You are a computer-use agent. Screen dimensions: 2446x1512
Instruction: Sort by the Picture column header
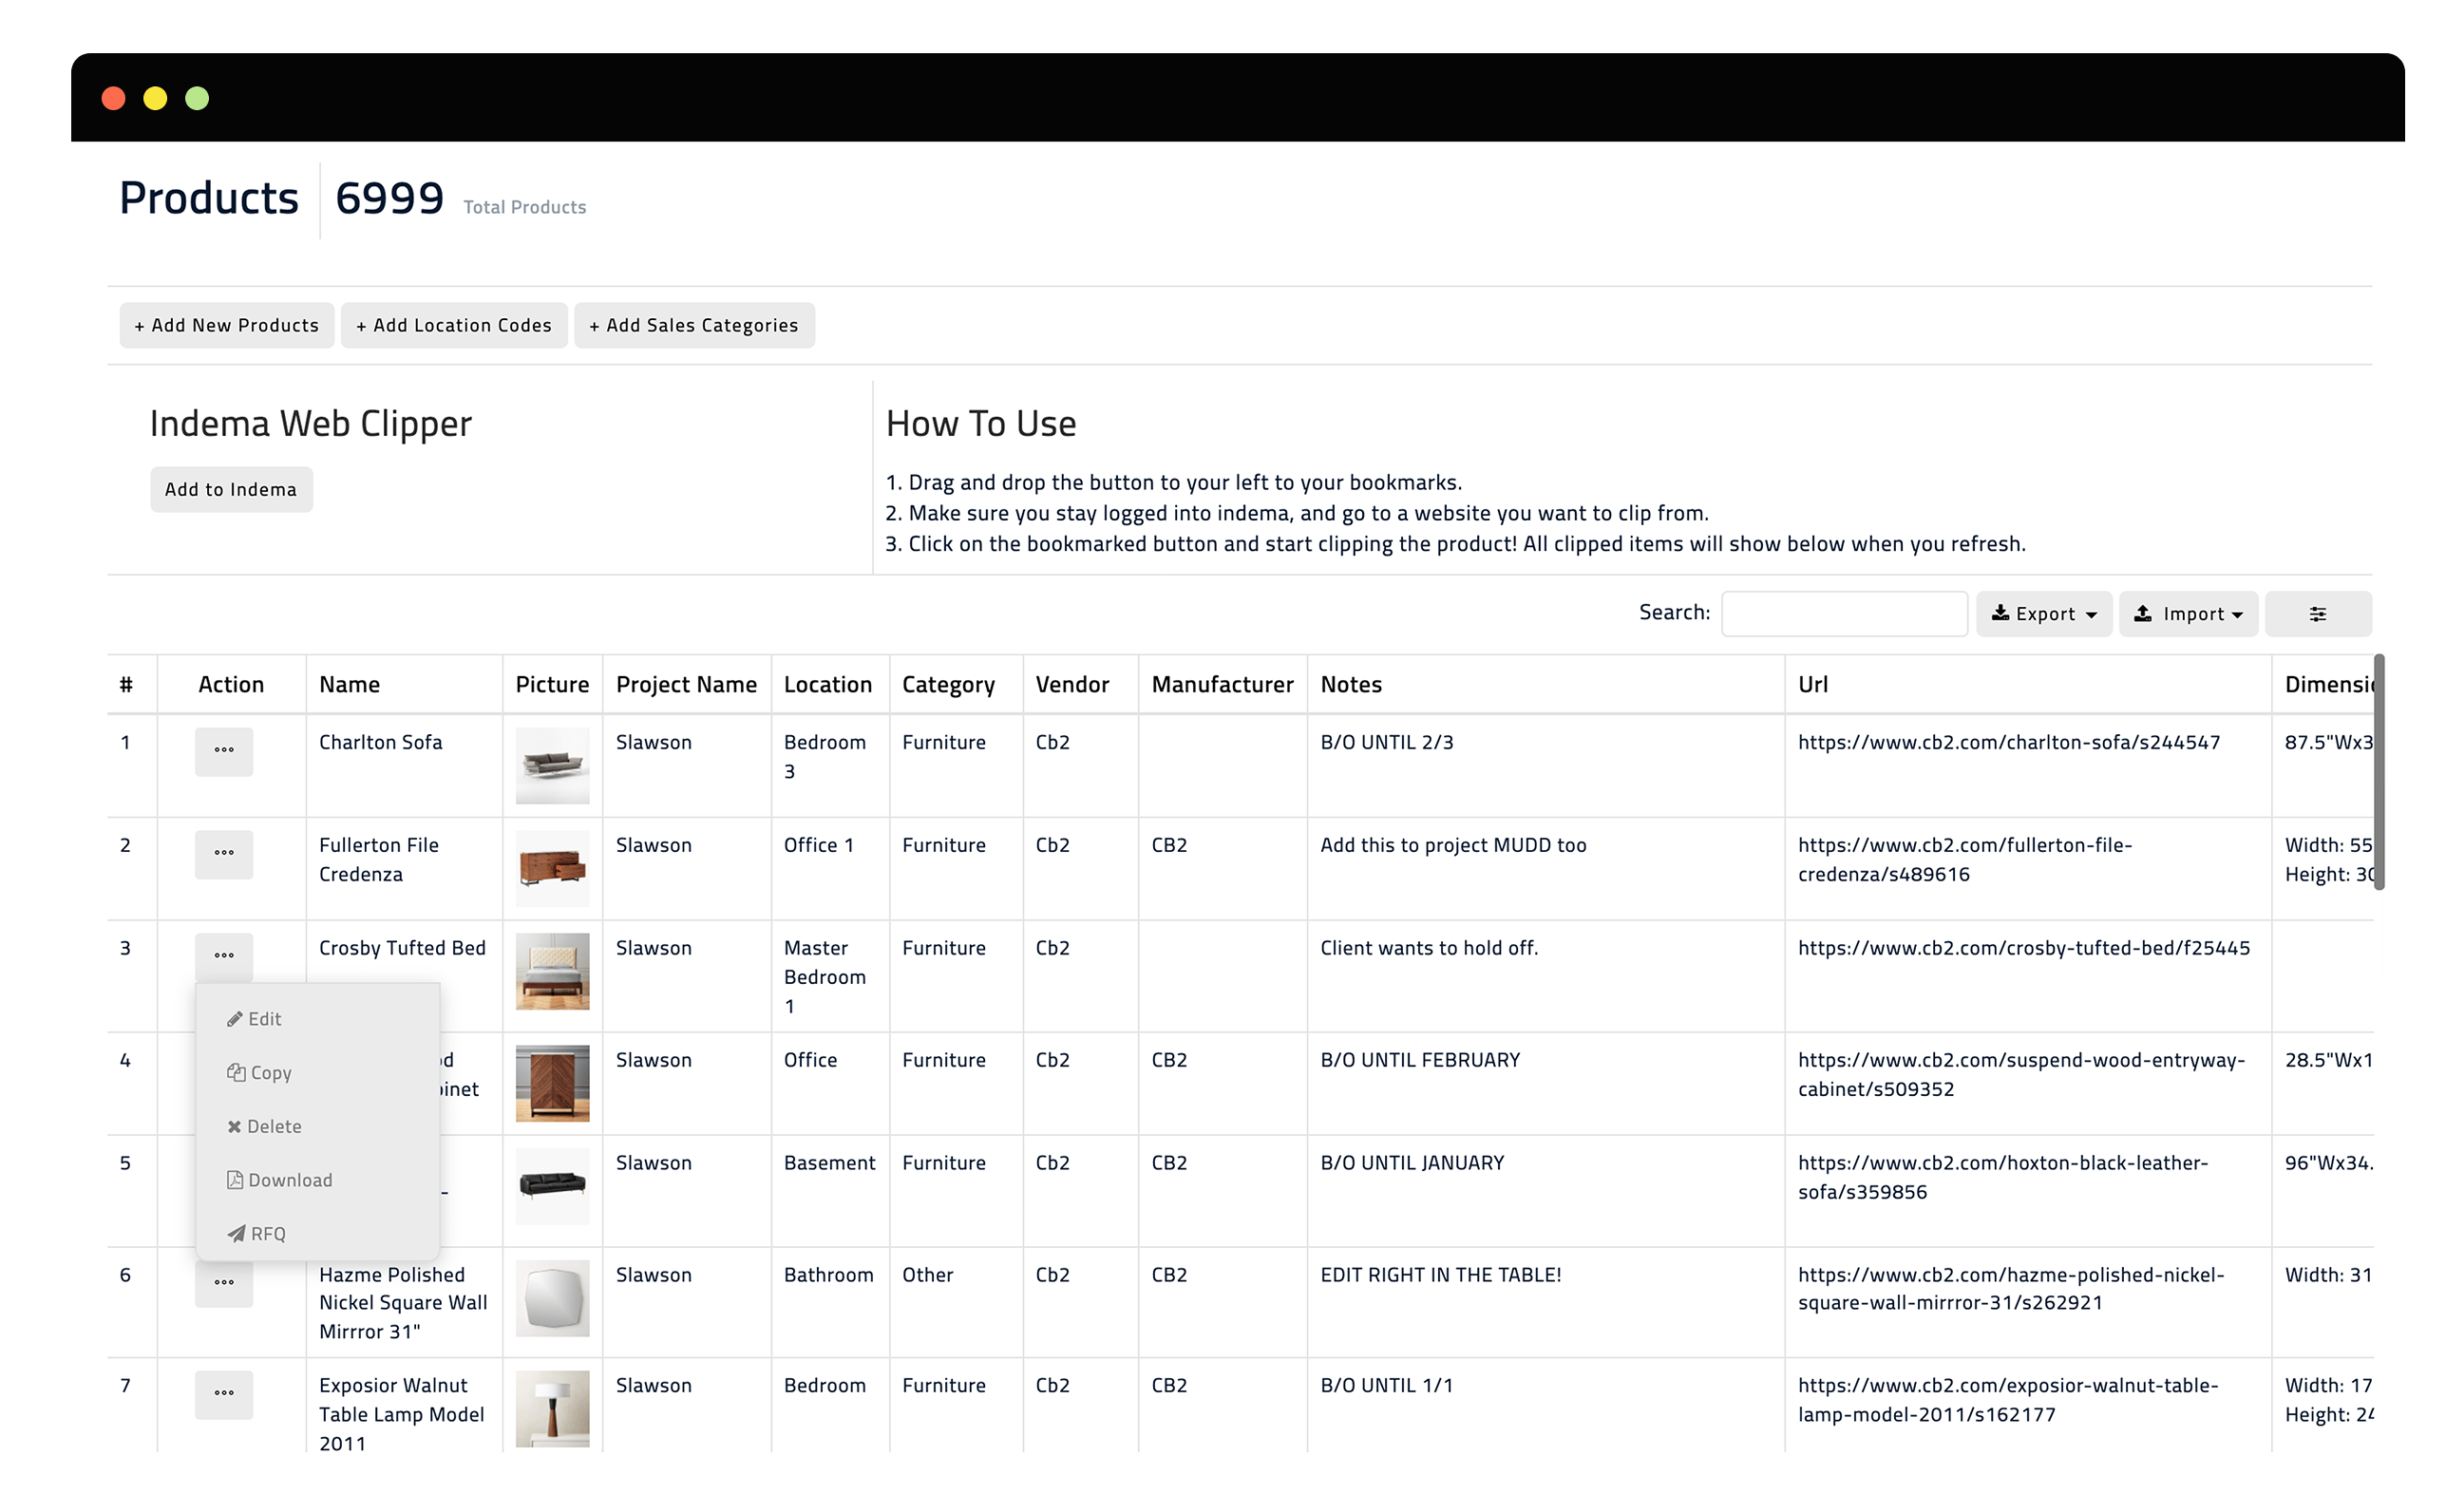(552, 685)
